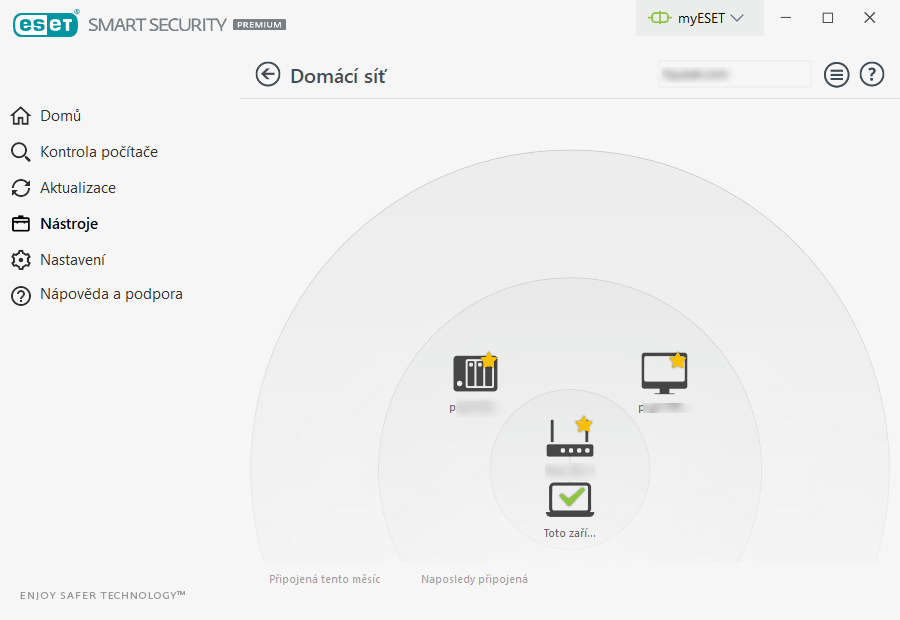Open the help question mark icon
900x620 pixels.
pos(871,75)
